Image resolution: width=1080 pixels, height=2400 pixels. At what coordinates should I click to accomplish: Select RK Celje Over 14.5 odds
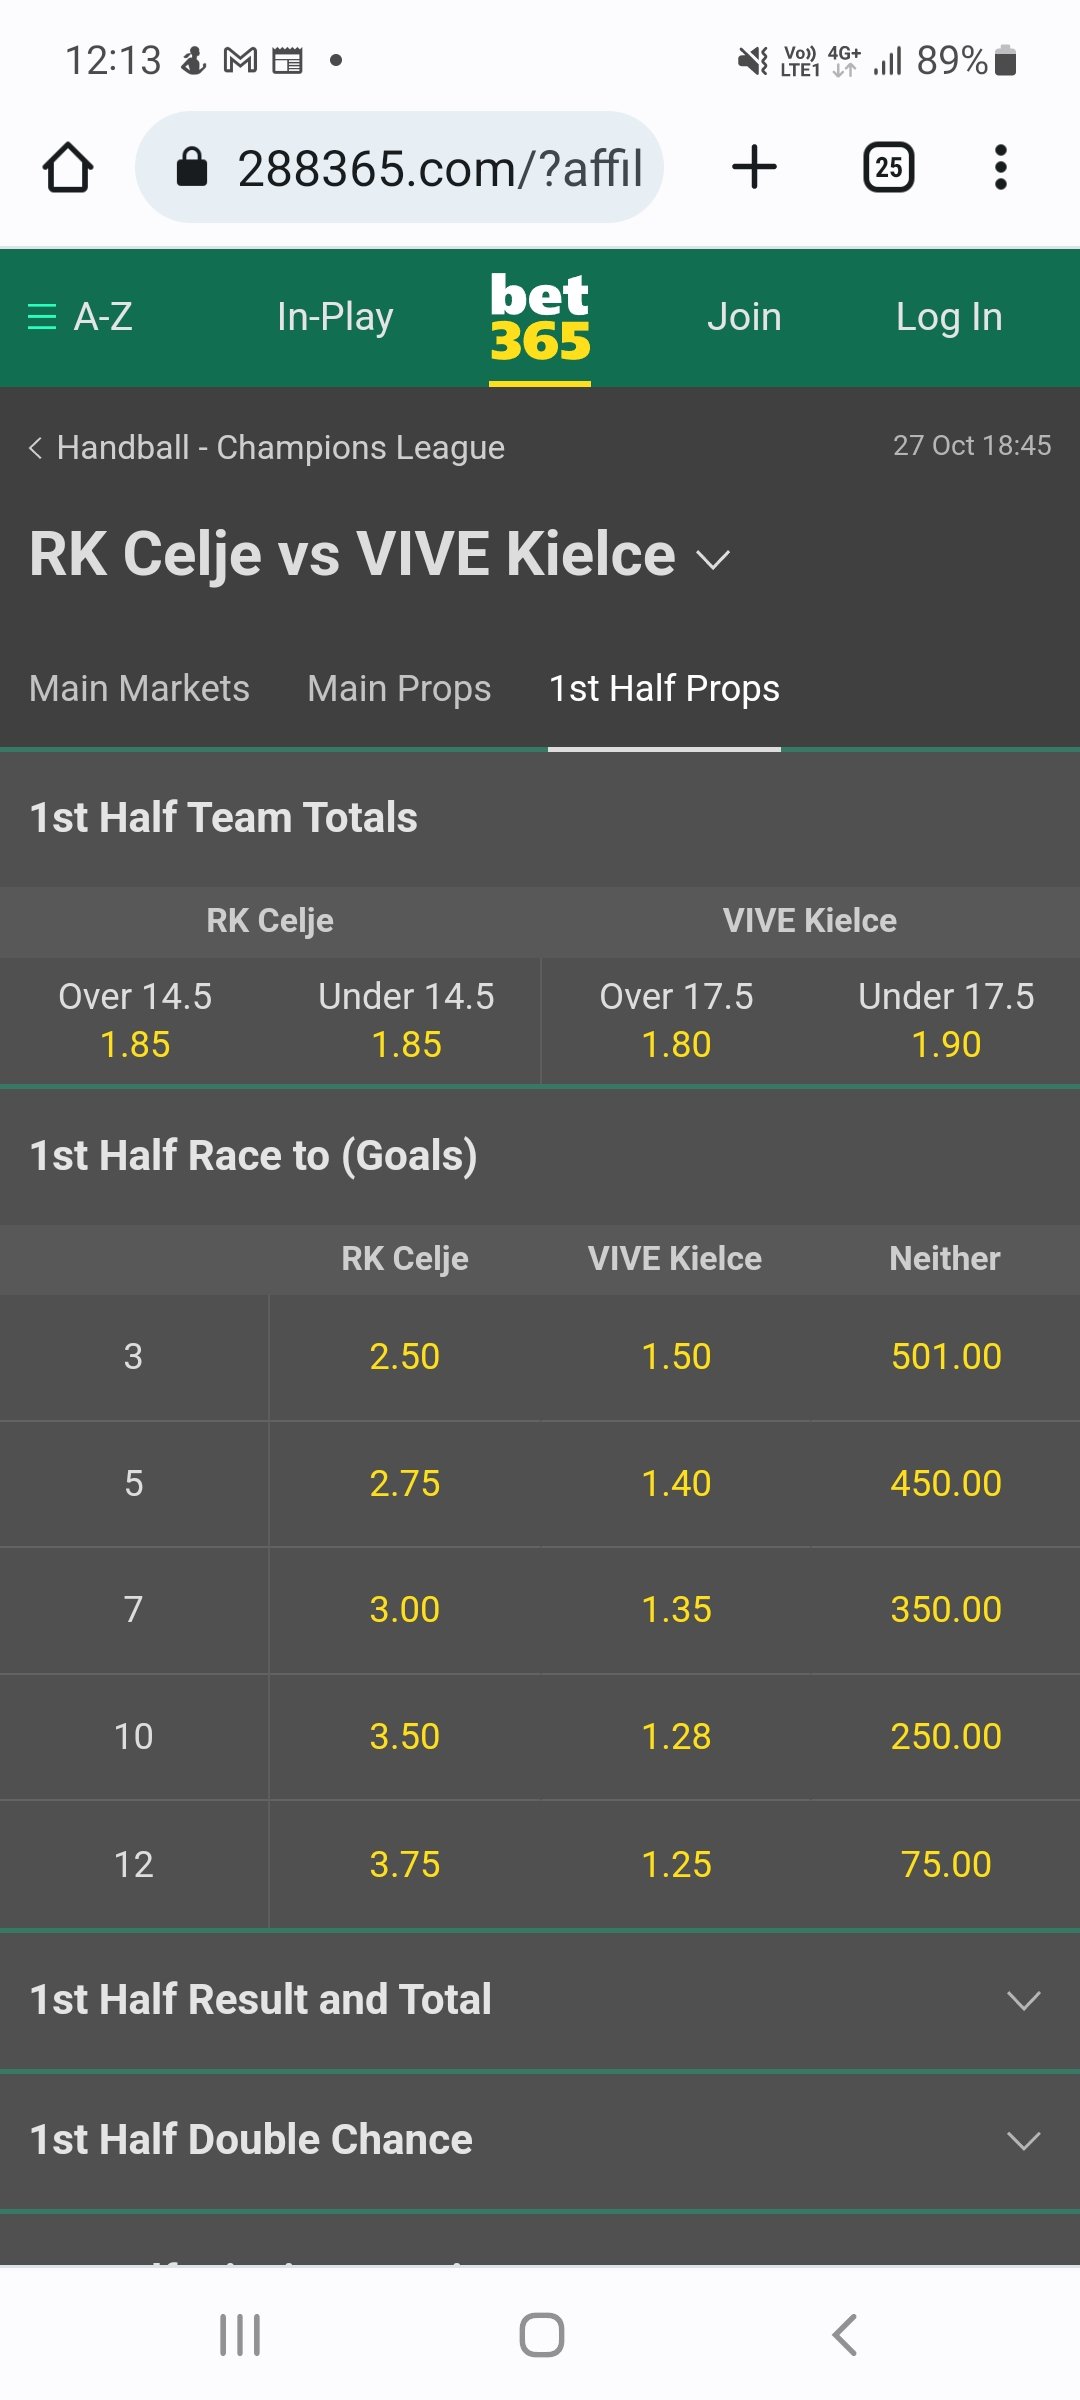click(135, 1021)
